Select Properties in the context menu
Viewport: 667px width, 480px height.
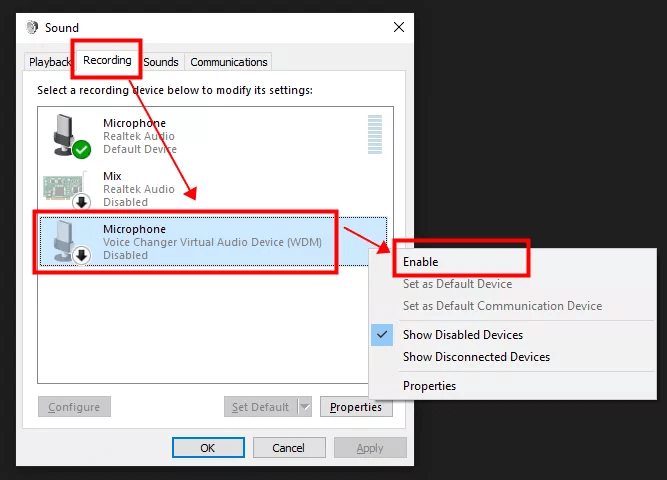[429, 386]
